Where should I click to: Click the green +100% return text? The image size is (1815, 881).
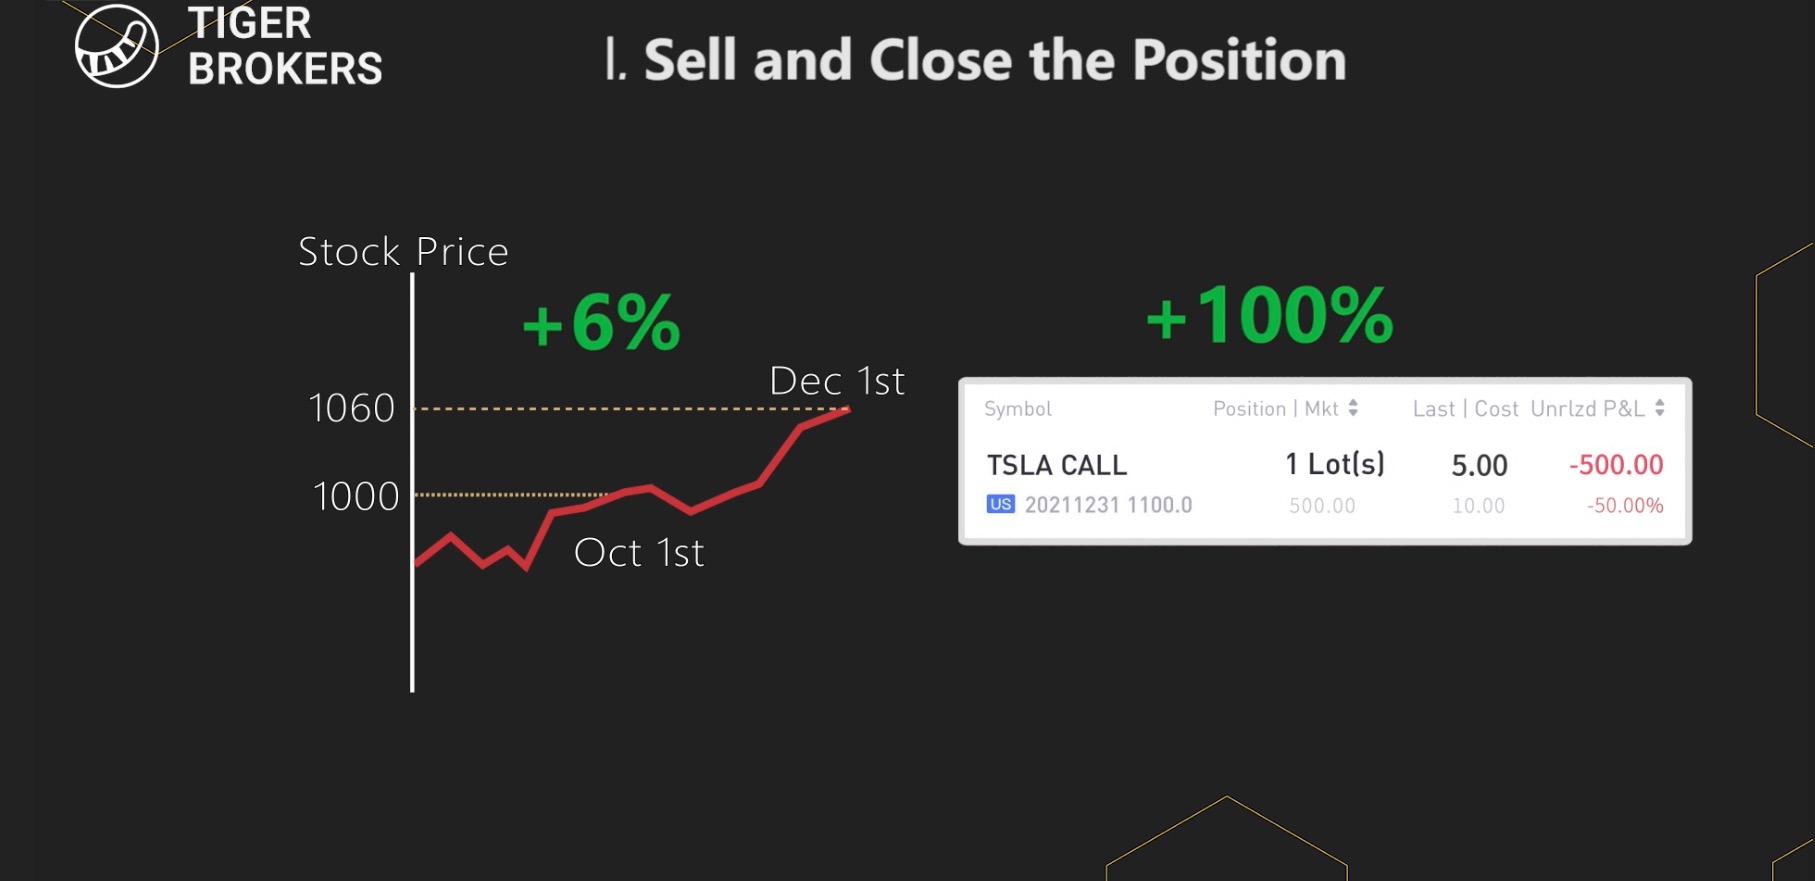click(1269, 316)
